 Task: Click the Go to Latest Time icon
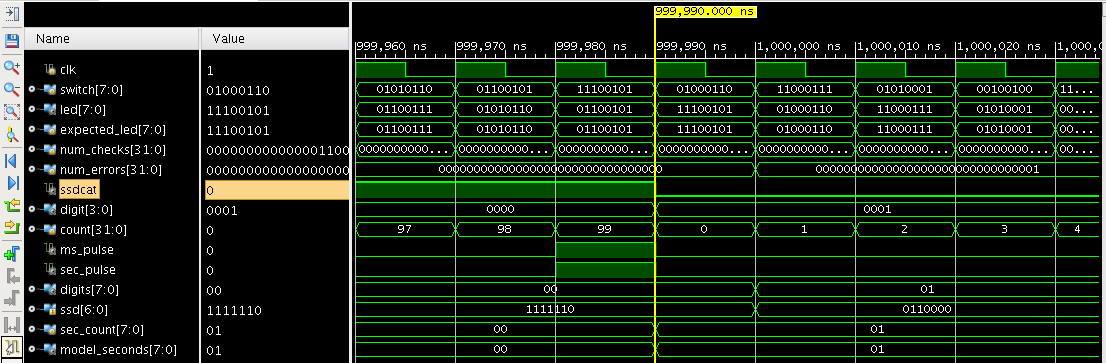pyautogui.click(x=11, y=183)
